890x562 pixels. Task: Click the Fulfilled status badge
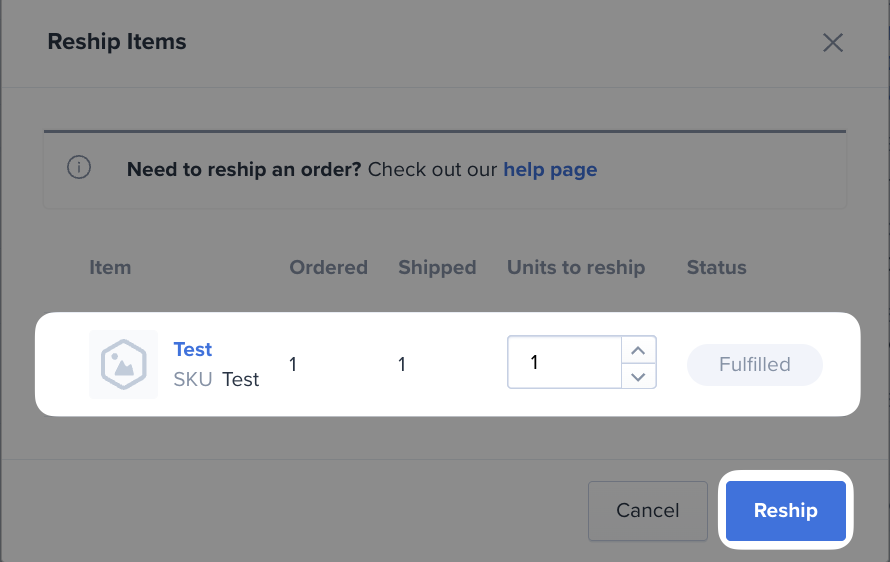[754, 364]
